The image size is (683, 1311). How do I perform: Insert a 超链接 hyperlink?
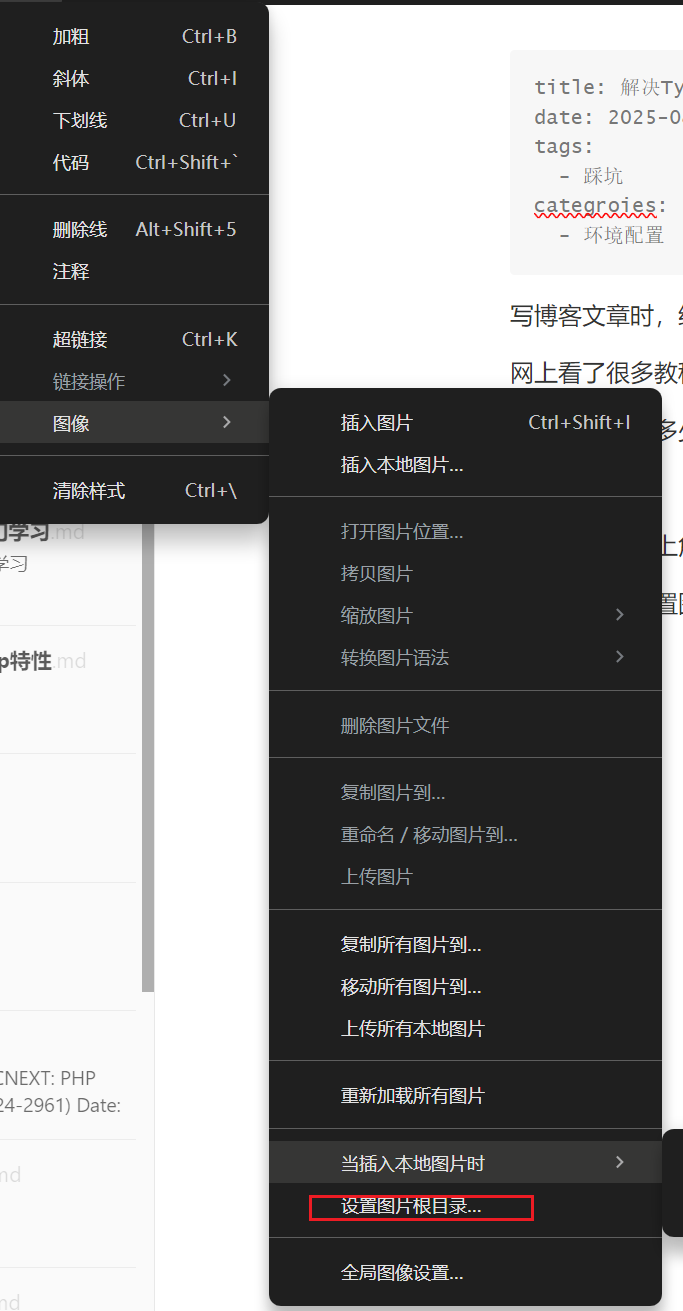(x=80, y=340)
